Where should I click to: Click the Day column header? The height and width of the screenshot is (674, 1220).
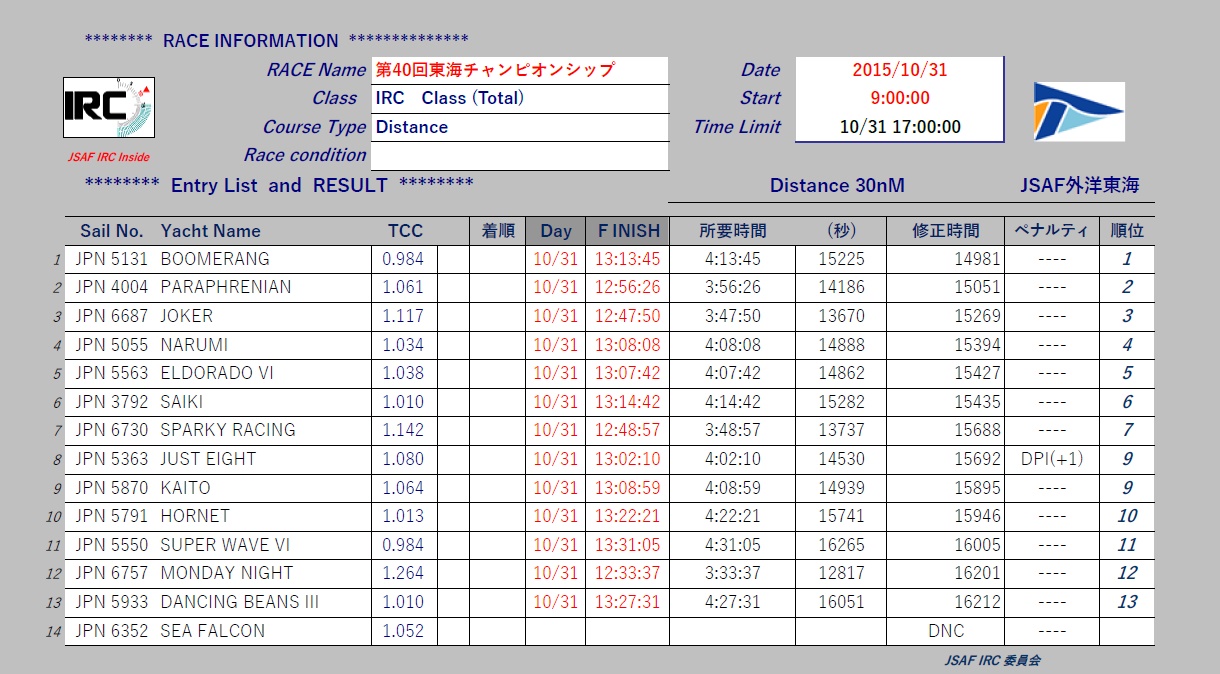[556, 231]
